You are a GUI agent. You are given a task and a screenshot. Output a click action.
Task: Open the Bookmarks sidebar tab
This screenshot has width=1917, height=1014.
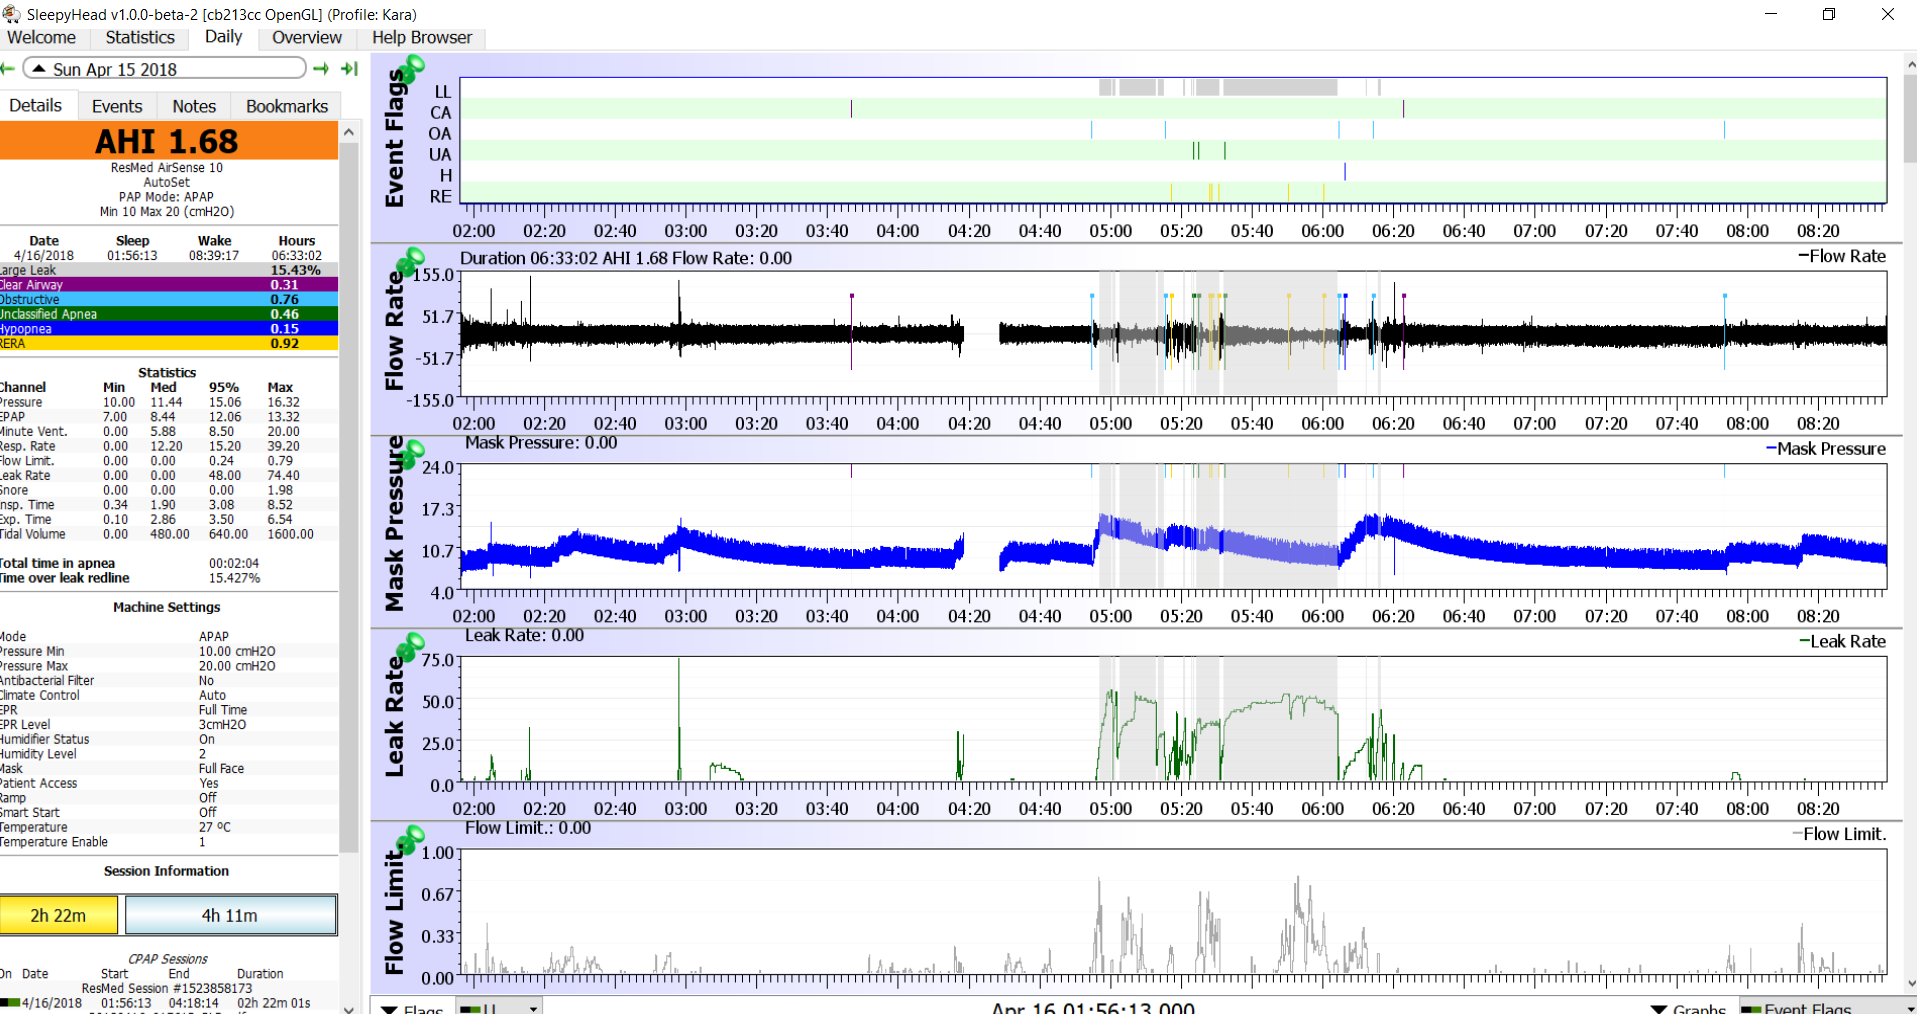pos(287,106)
